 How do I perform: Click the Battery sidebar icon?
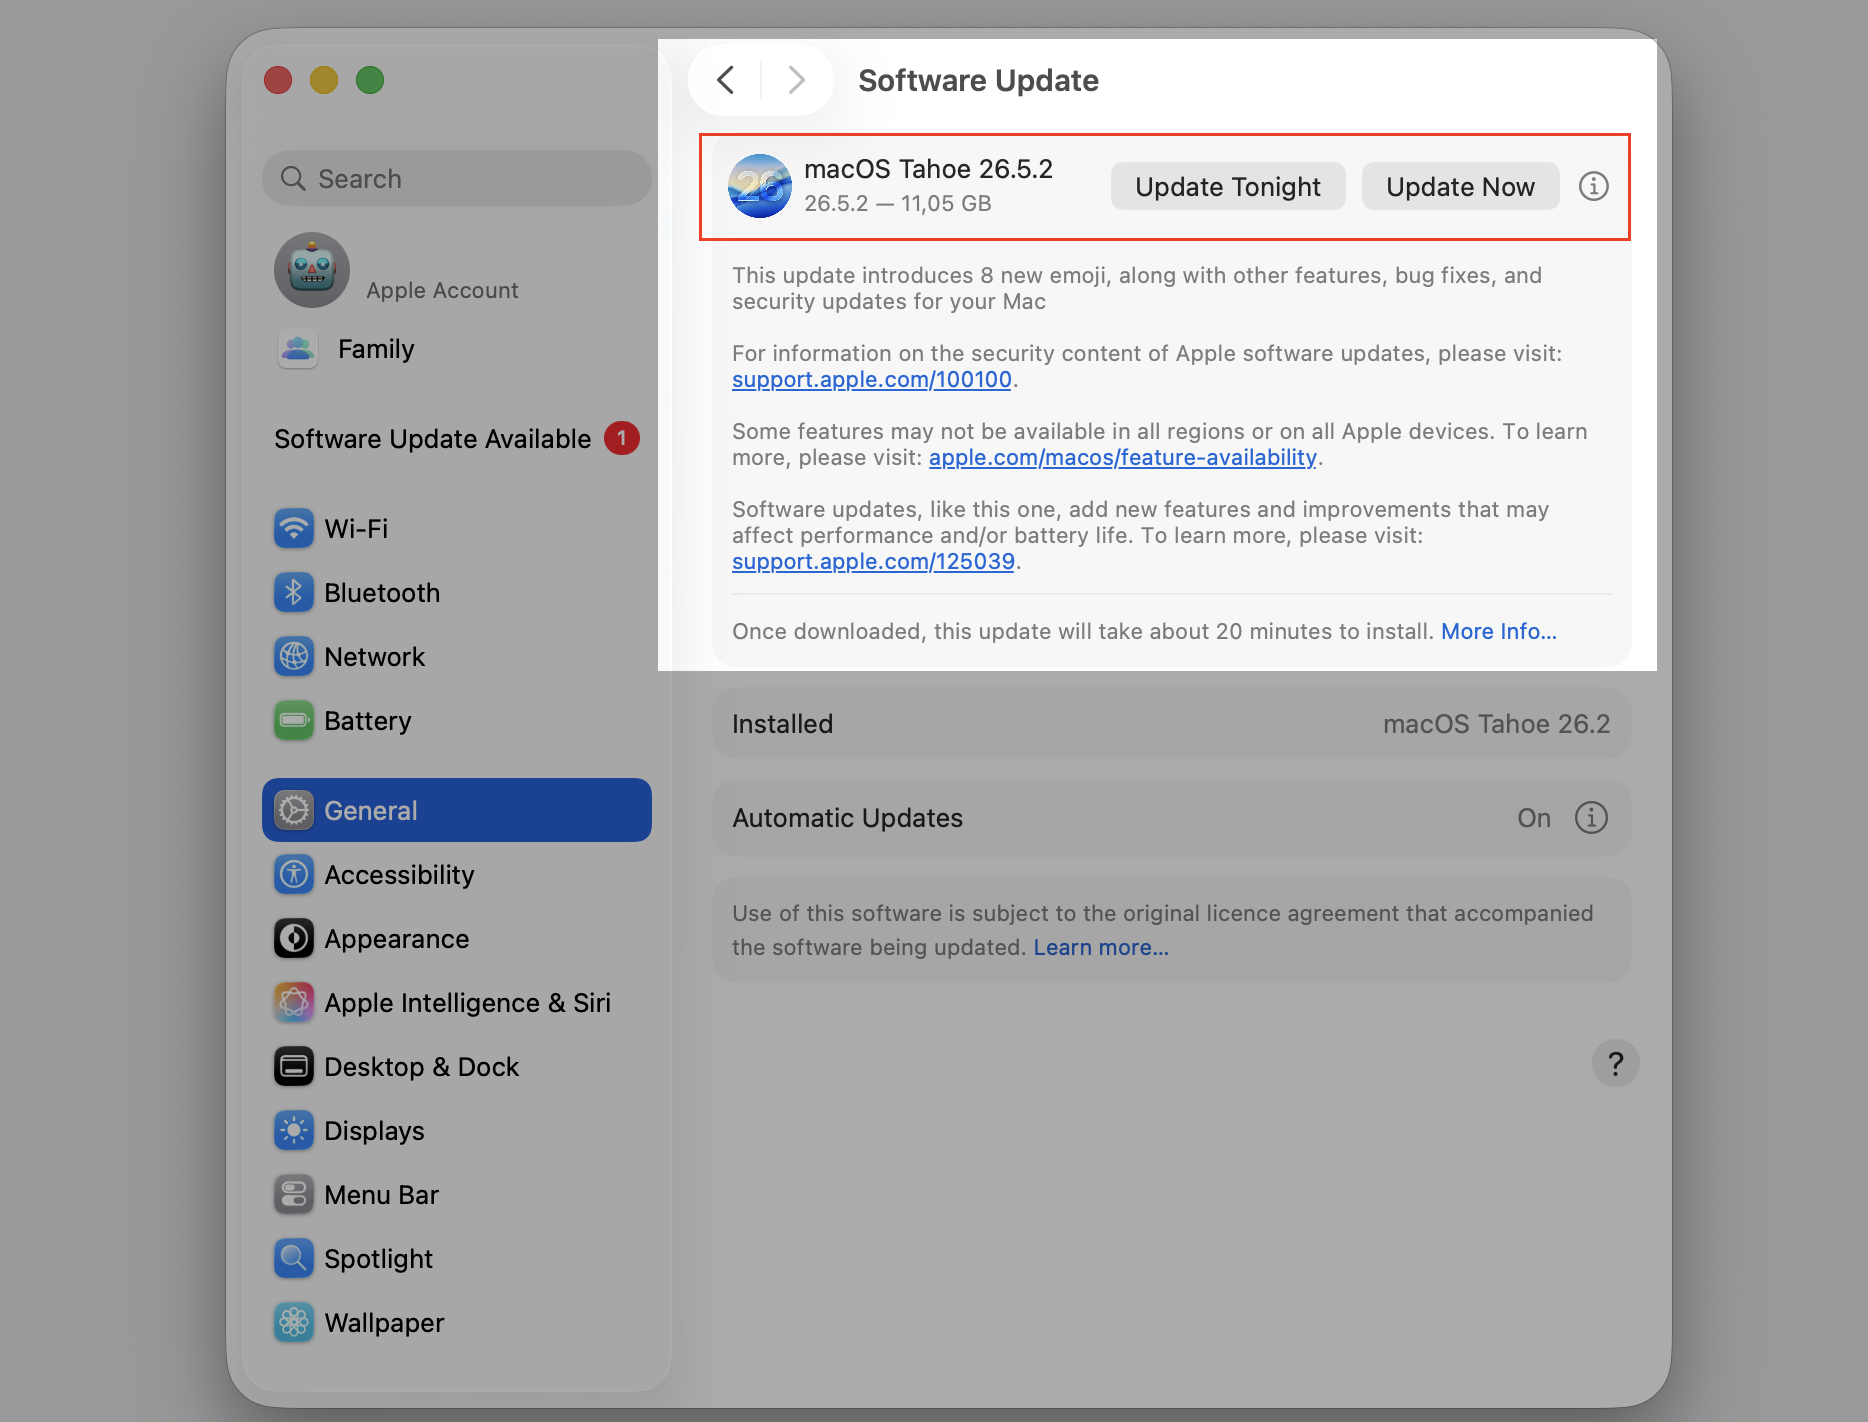click(294, 720)
